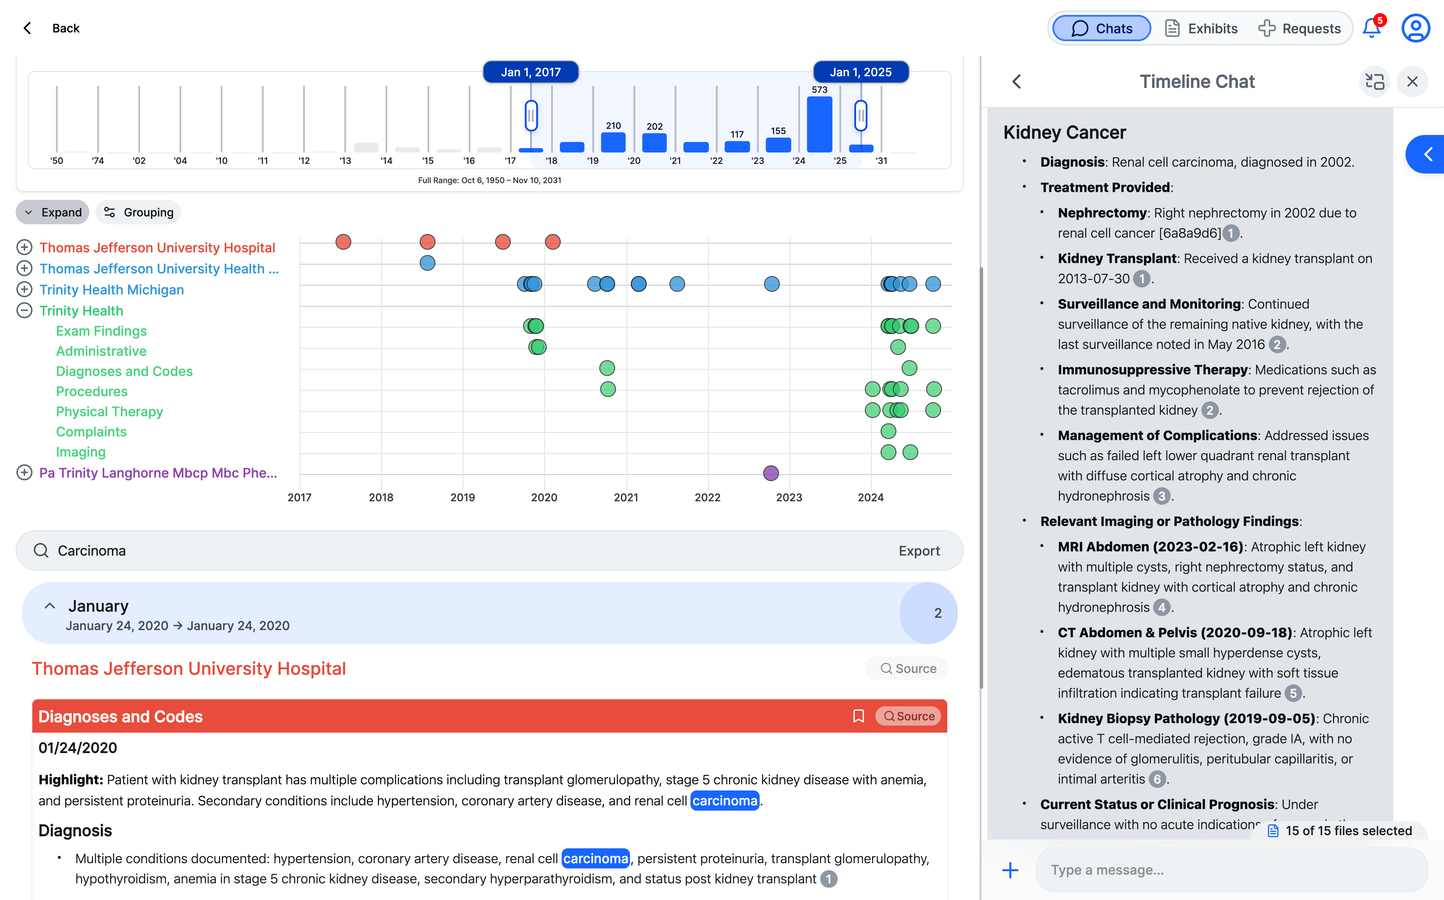Click citation badge 1 after nephrectomy reference
This screenshot has width=1444, height=900.
pos(1232,233)
